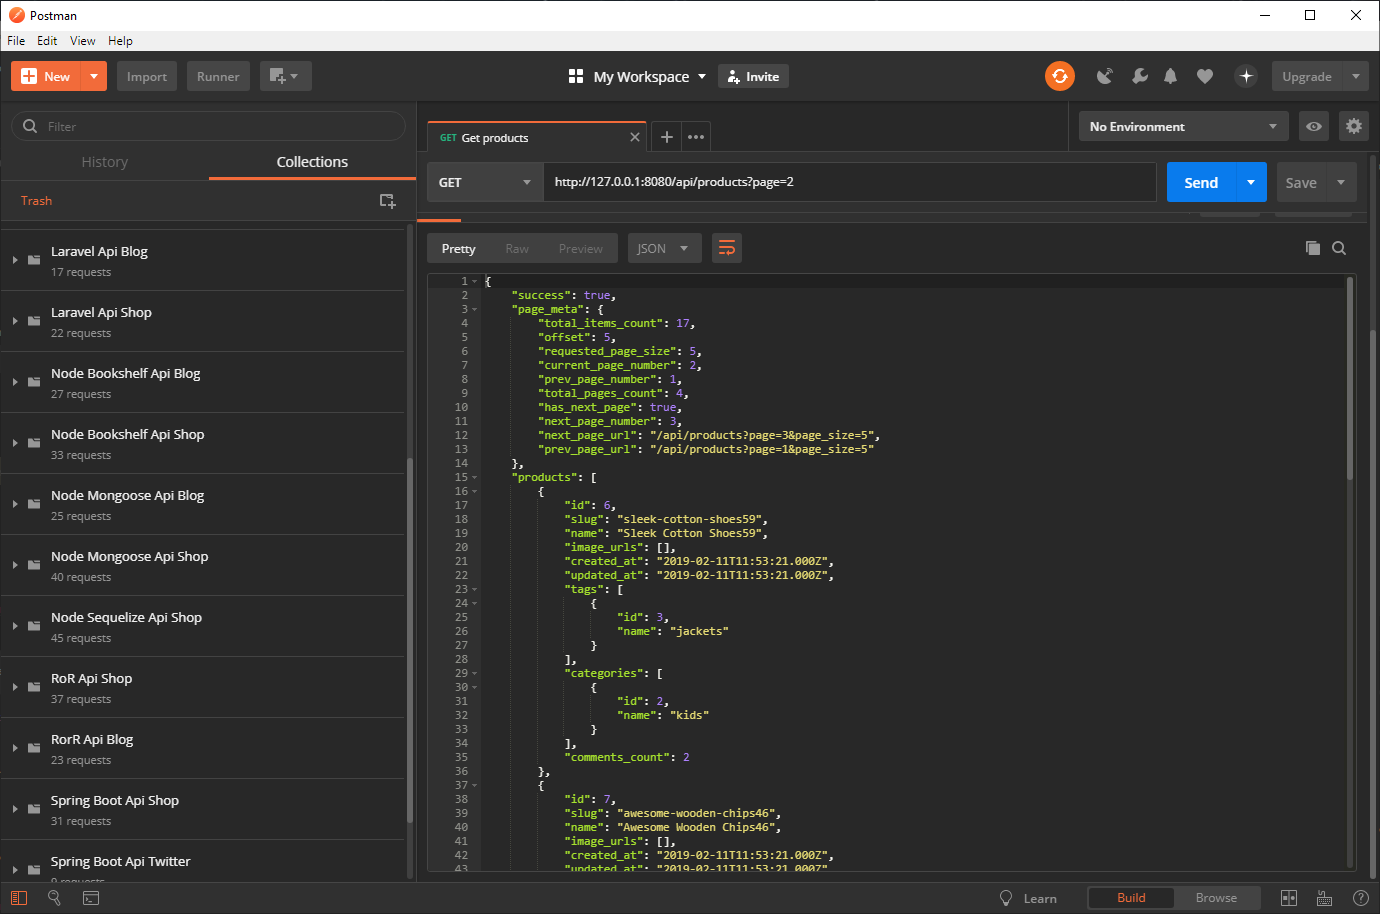
Task: Toggle sidebar visibility icon in status bar
Action: pos(19,898)
